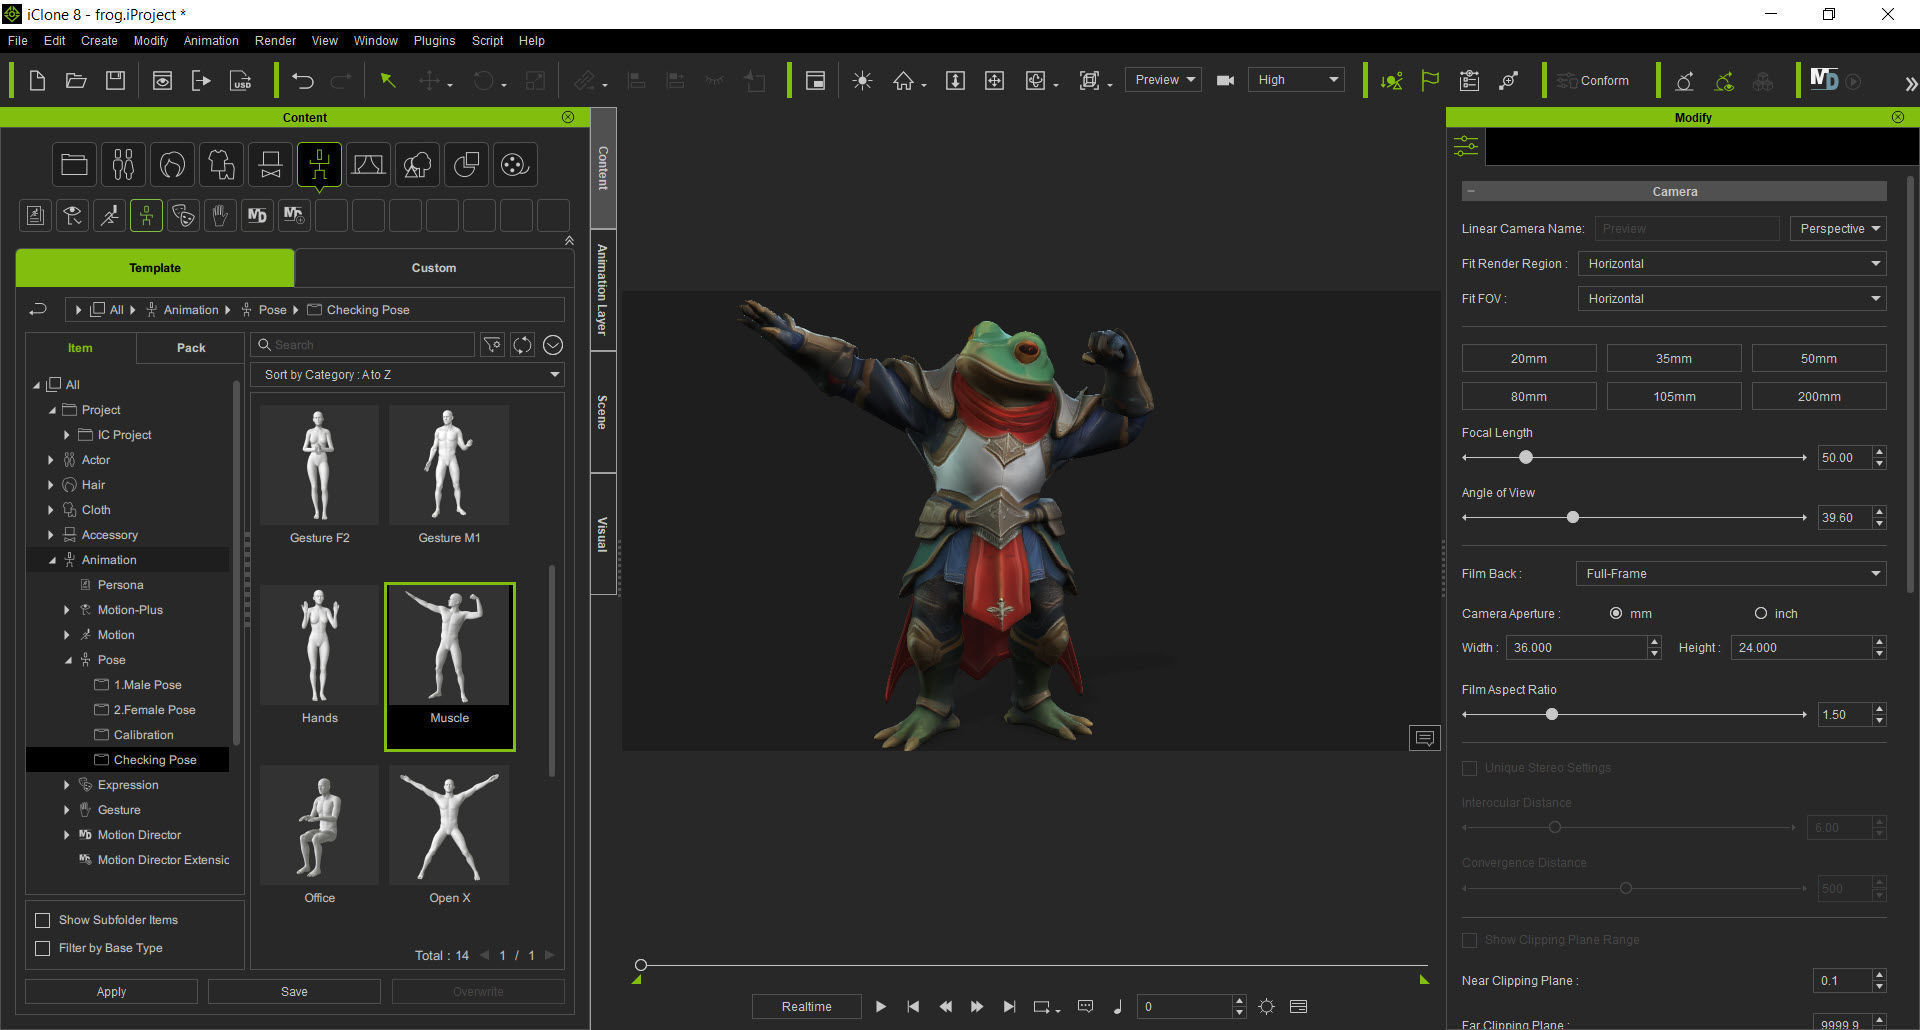This screenshot has height=1030, width=1920.
Task: Click the USD export icon
Action: [241, 81]
